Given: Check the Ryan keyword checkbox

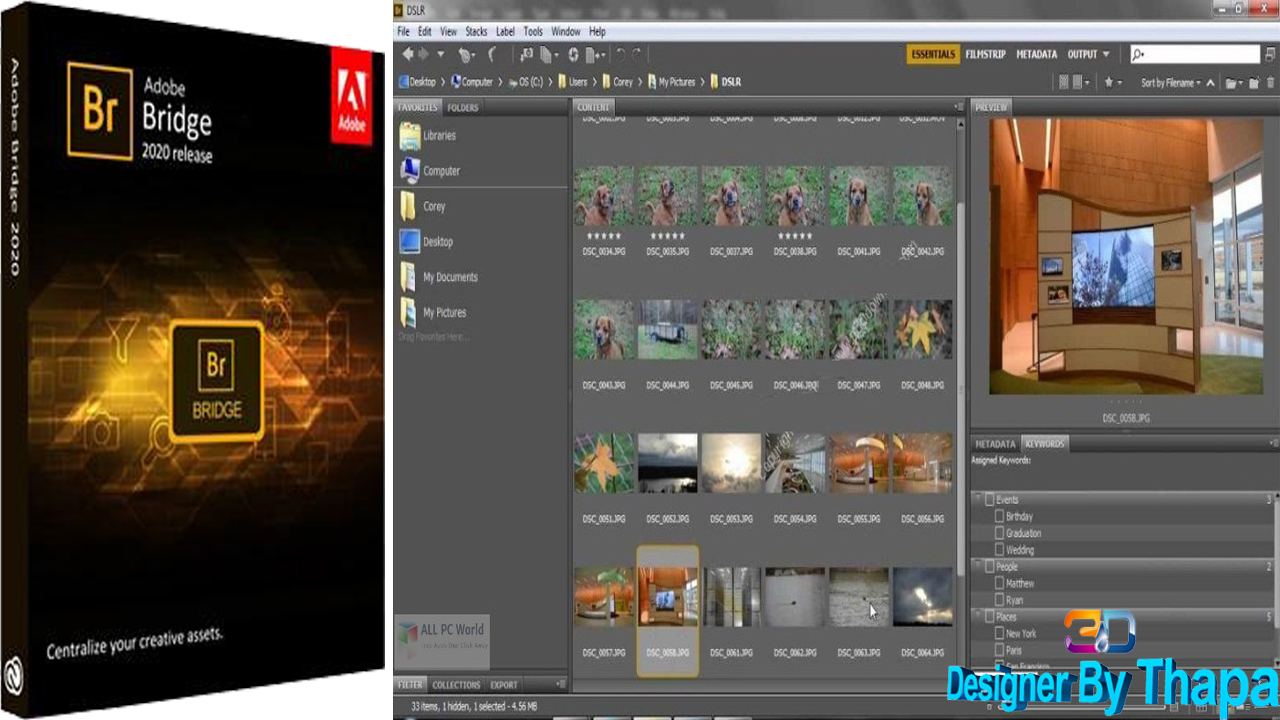Looking at the screenshot, I should [x=999, y=600].
